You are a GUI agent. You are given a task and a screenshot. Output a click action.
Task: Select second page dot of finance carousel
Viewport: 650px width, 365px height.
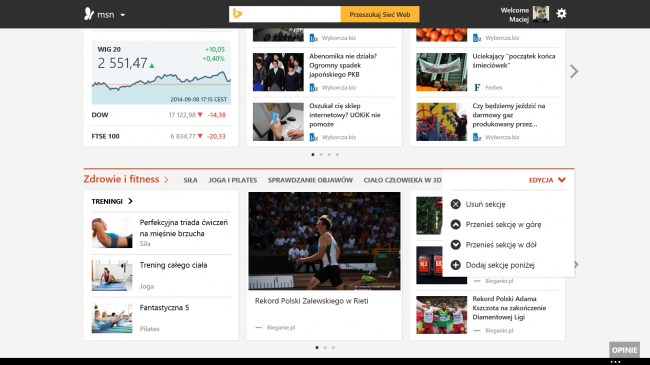click(x=321, y=155)
